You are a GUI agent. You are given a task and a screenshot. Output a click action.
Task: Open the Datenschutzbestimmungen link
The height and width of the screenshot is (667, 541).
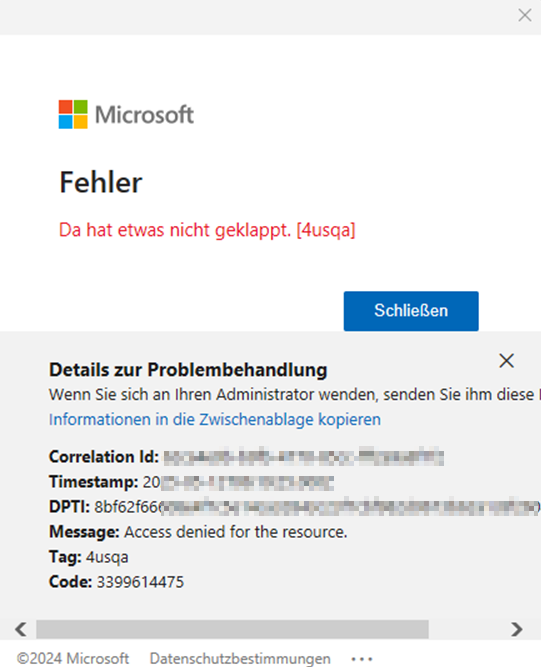point(240,658)
